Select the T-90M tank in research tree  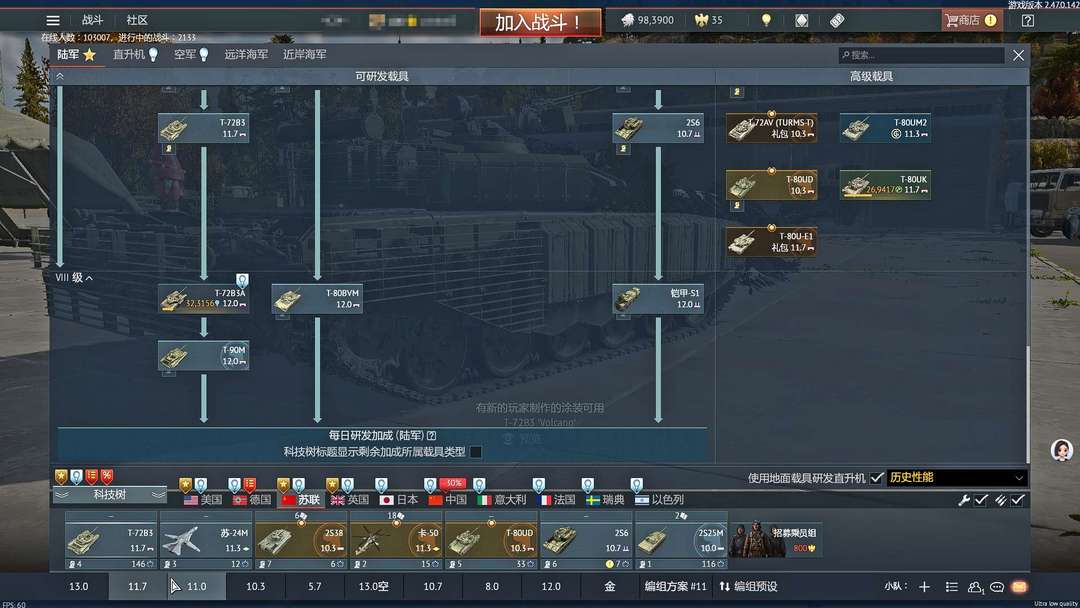click(x=203, y=355)
